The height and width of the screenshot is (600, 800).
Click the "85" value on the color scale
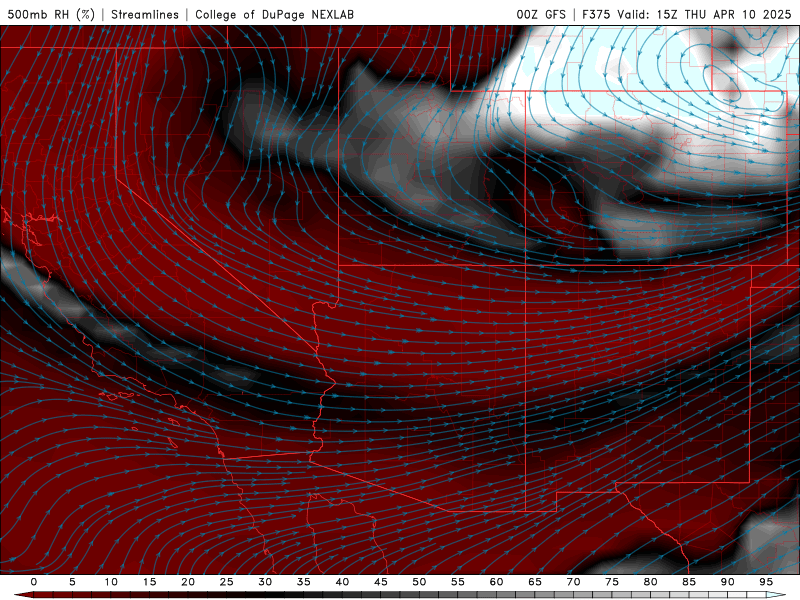click(689, 582)
